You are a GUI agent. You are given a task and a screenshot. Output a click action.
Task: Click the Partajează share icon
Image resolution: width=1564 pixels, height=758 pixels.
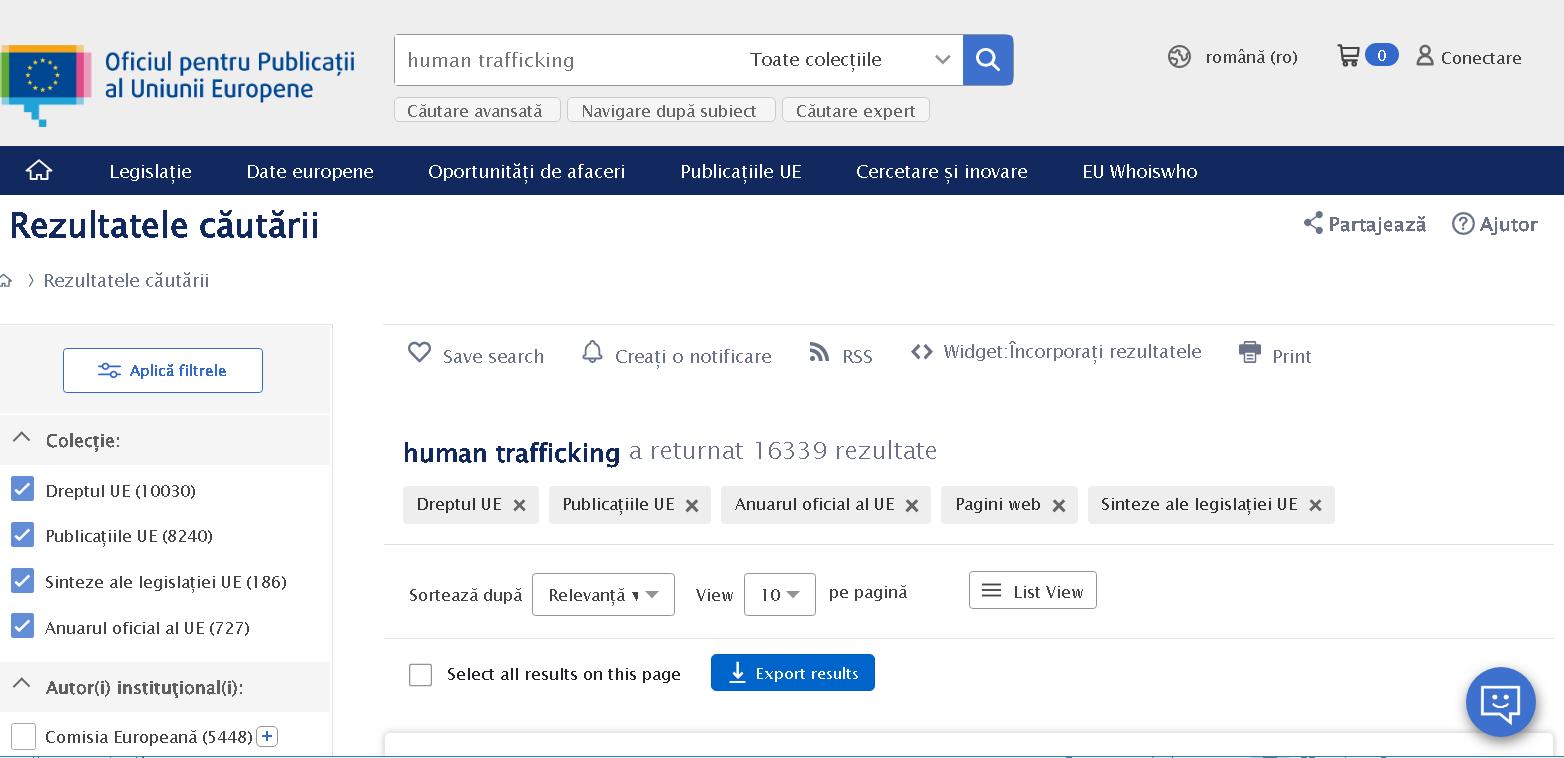(1313, 223)
